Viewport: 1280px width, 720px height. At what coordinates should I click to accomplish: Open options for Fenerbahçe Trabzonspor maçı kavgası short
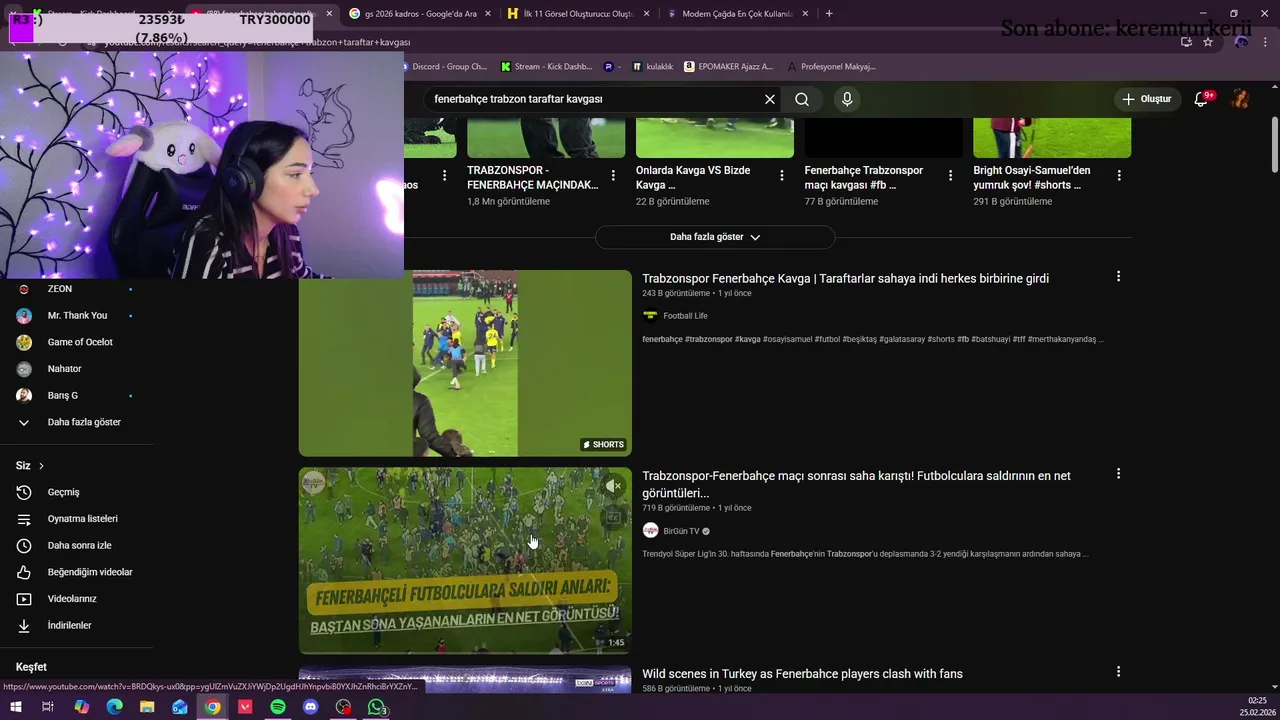pos(950,175)
